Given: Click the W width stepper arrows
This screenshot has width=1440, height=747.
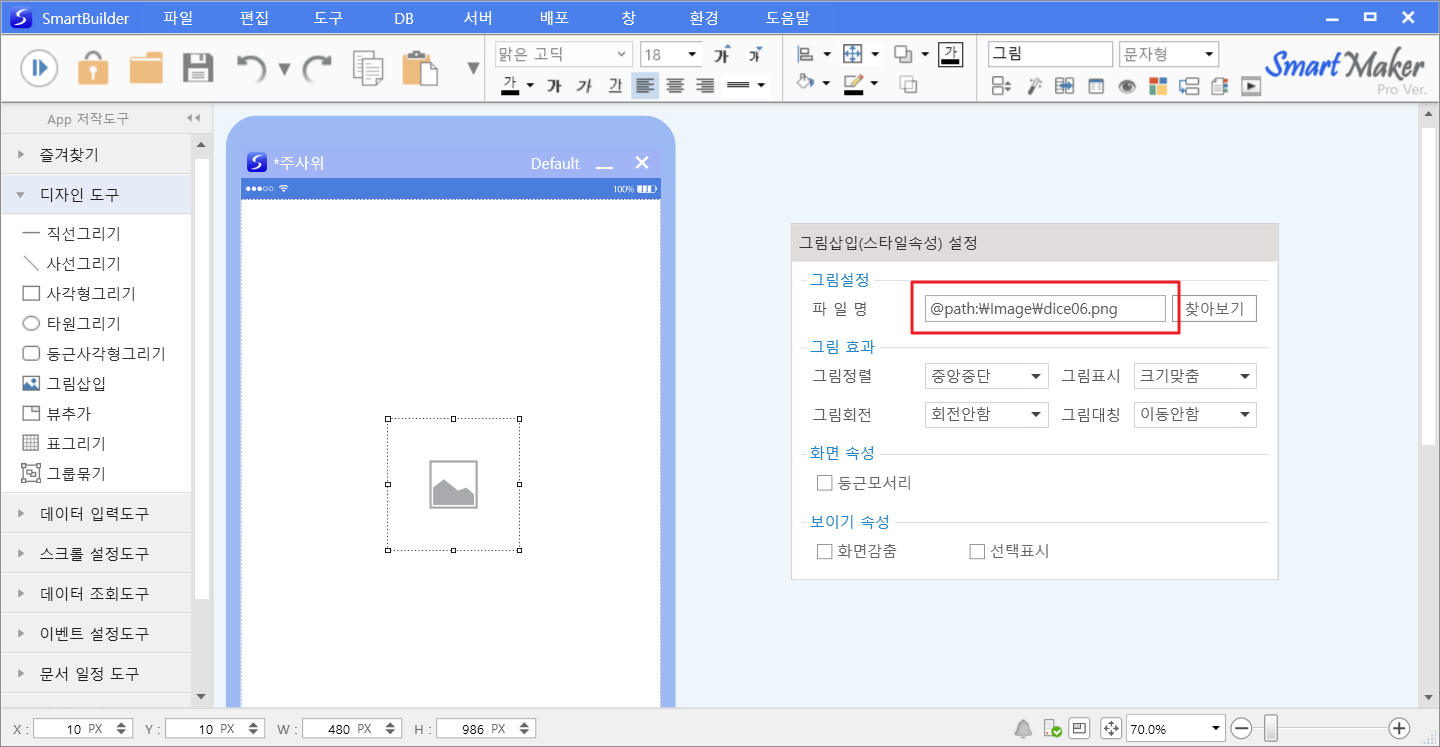Looking at the screenshot, I should point(390,728).
